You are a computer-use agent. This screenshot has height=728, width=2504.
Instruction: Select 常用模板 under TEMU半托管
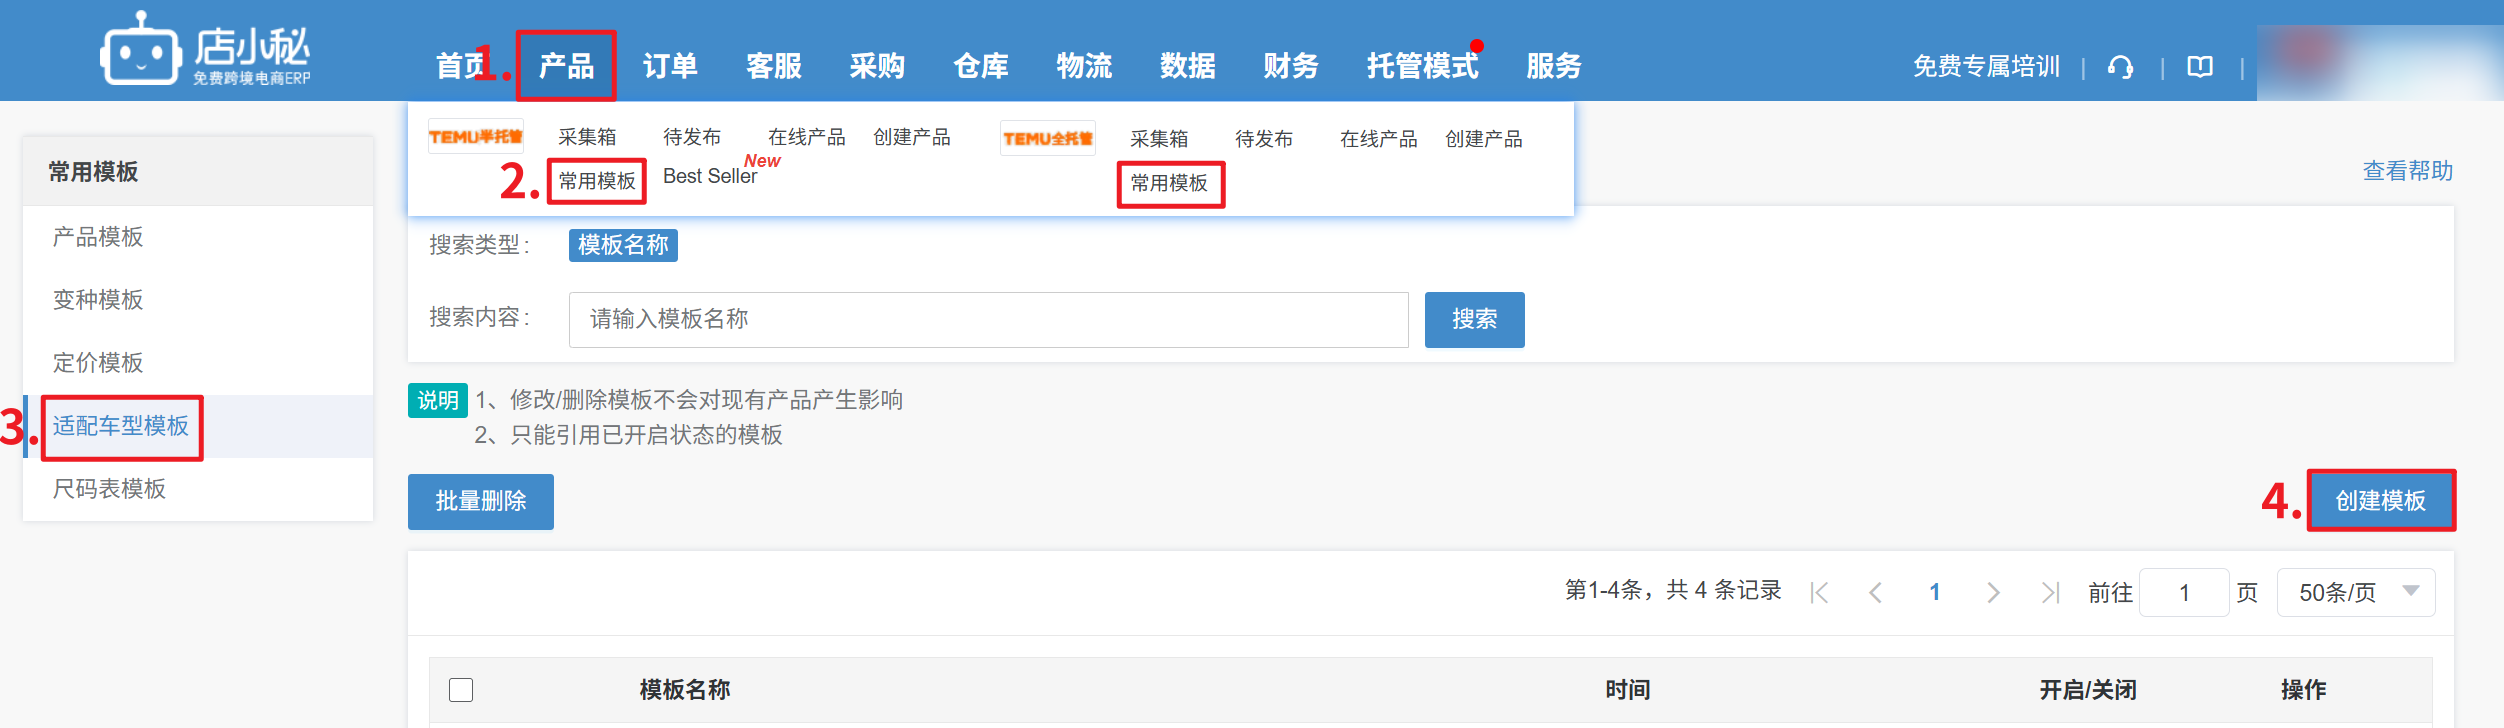(597, 181)
